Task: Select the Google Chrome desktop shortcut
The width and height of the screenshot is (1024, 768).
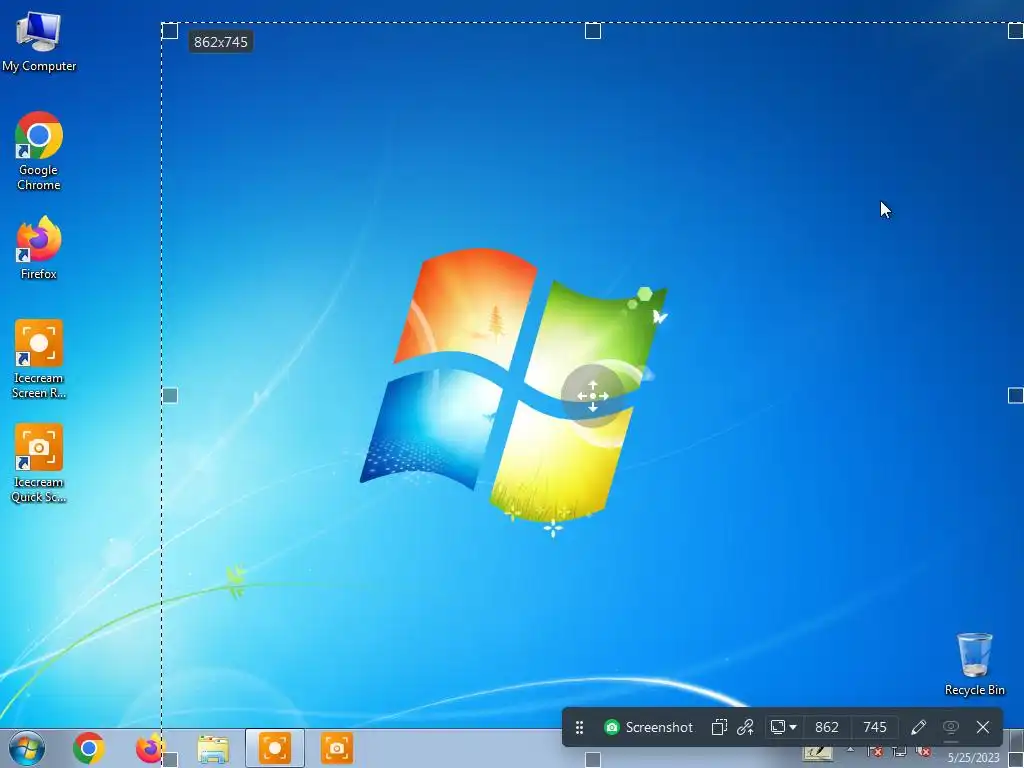Action: (39, 151)
